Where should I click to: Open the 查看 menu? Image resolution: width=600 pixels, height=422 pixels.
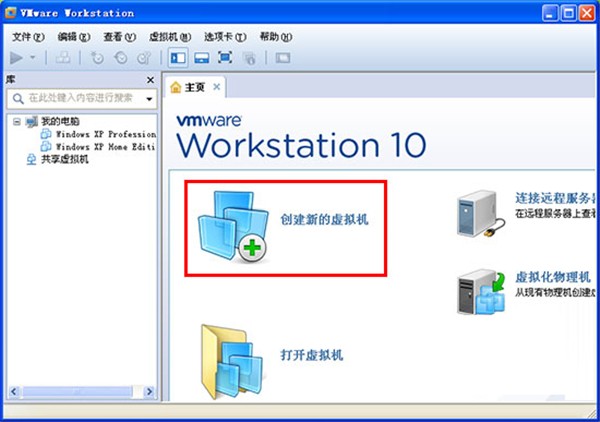point(119,37)
